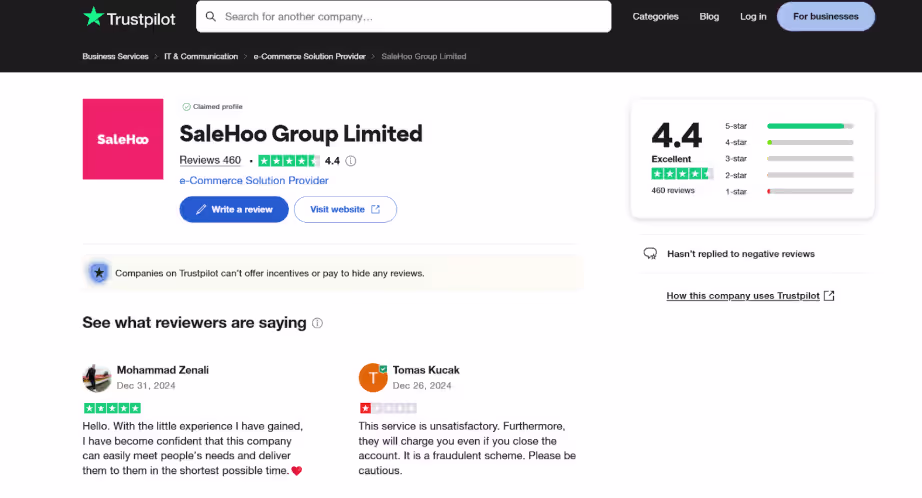922x498 pixels.
Task: Click the speech bubble icon for negative reviews
Action: 650,254
